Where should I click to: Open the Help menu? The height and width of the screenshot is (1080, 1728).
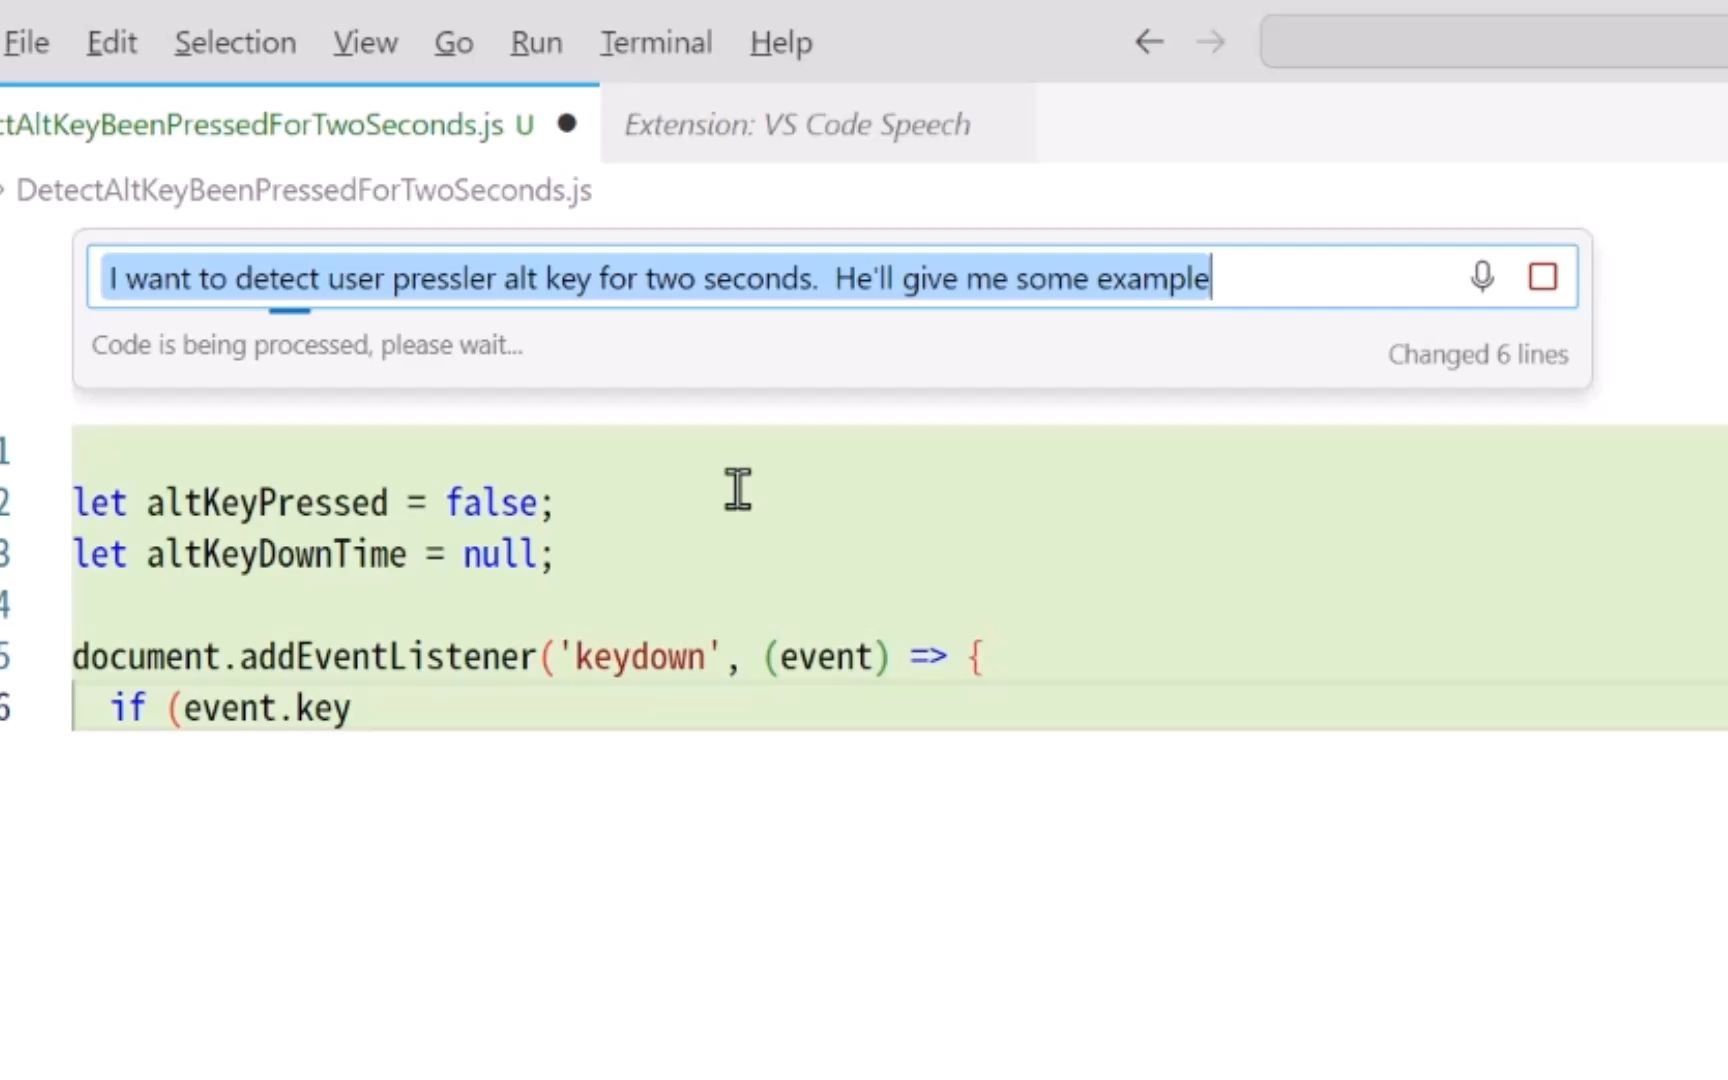tap(781, 42)
